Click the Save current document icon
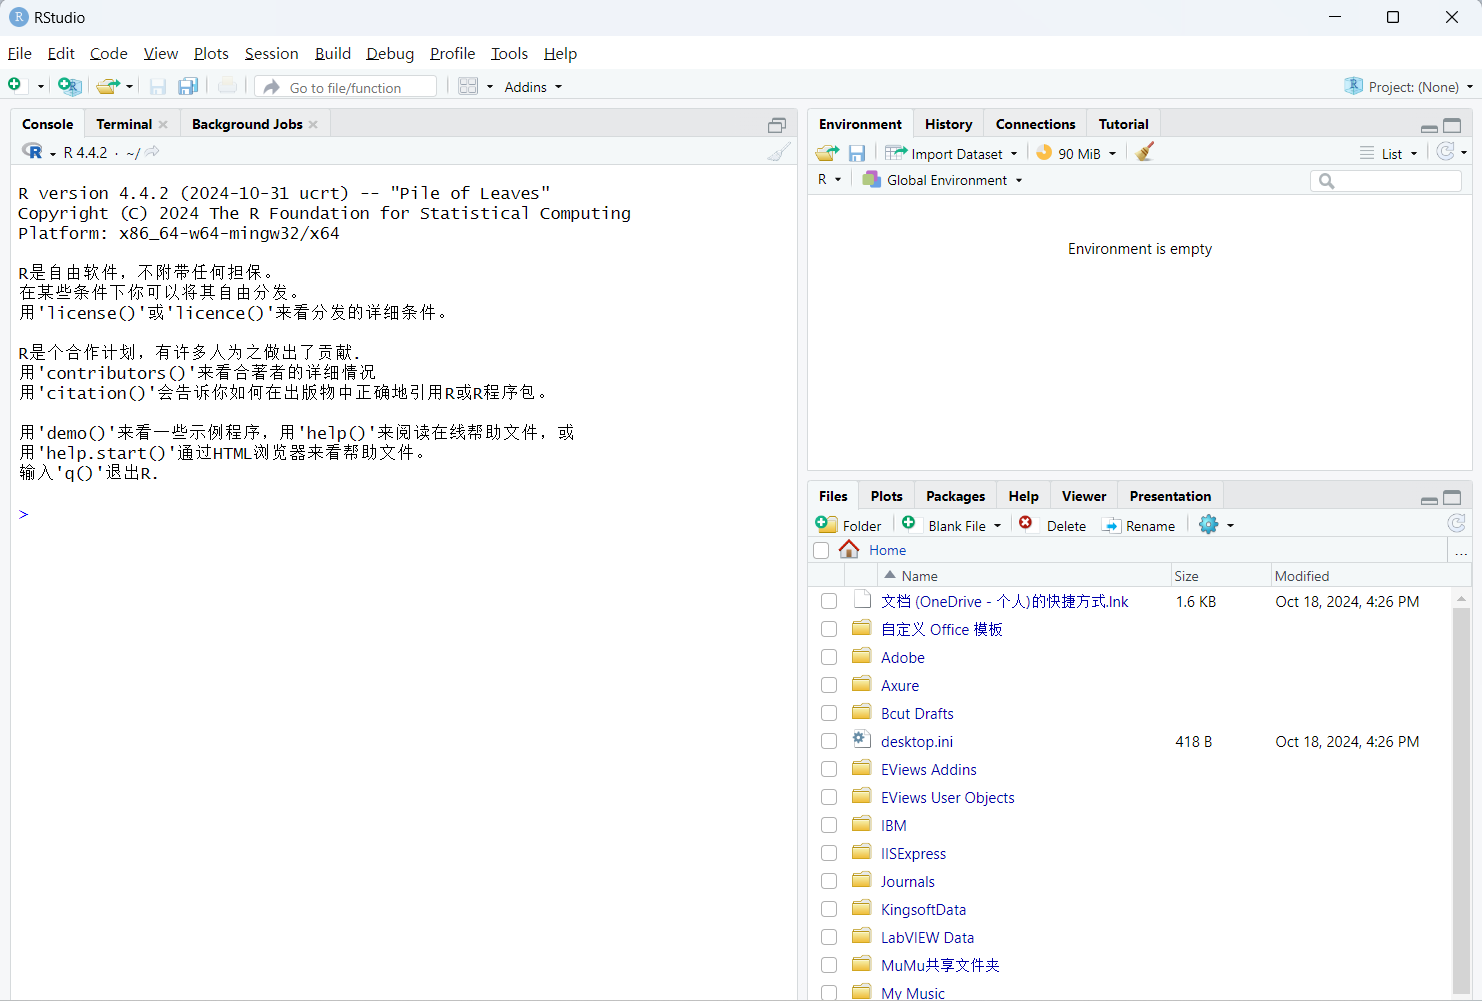Viewport: 1482px width, 1001px height. click(158, 87)
